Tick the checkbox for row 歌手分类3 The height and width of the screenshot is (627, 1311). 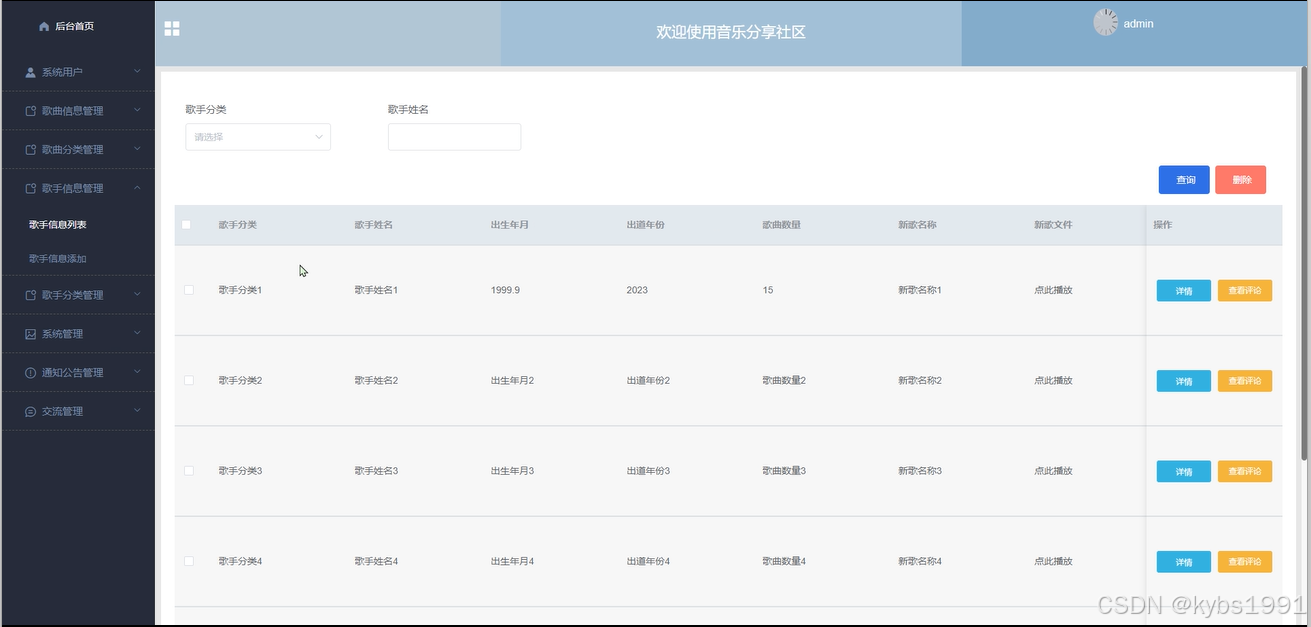point(189,470)
